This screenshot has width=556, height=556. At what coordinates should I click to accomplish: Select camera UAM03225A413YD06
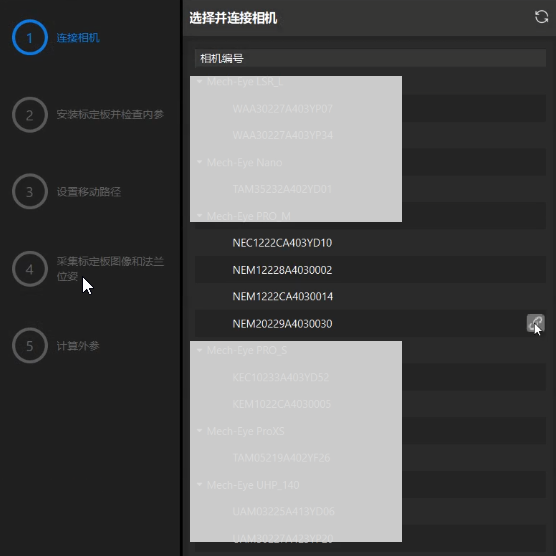tap(370, 511)
